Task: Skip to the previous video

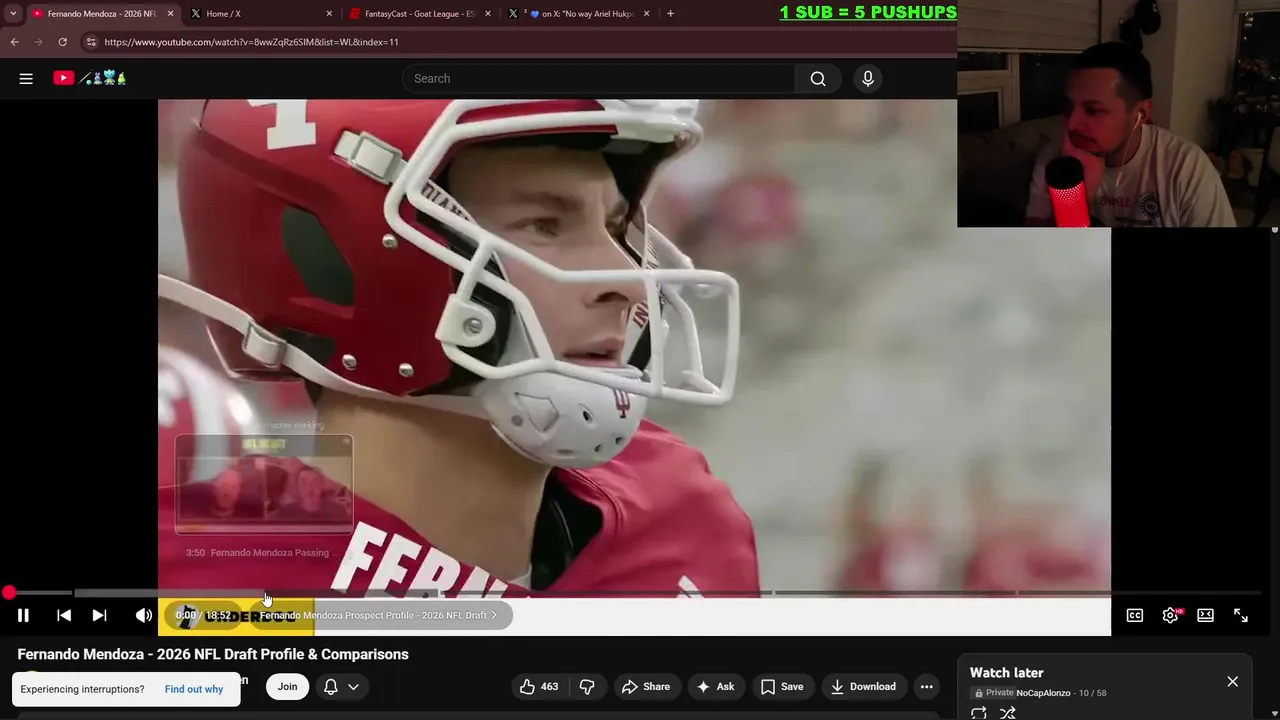Action: coord(64,615)
